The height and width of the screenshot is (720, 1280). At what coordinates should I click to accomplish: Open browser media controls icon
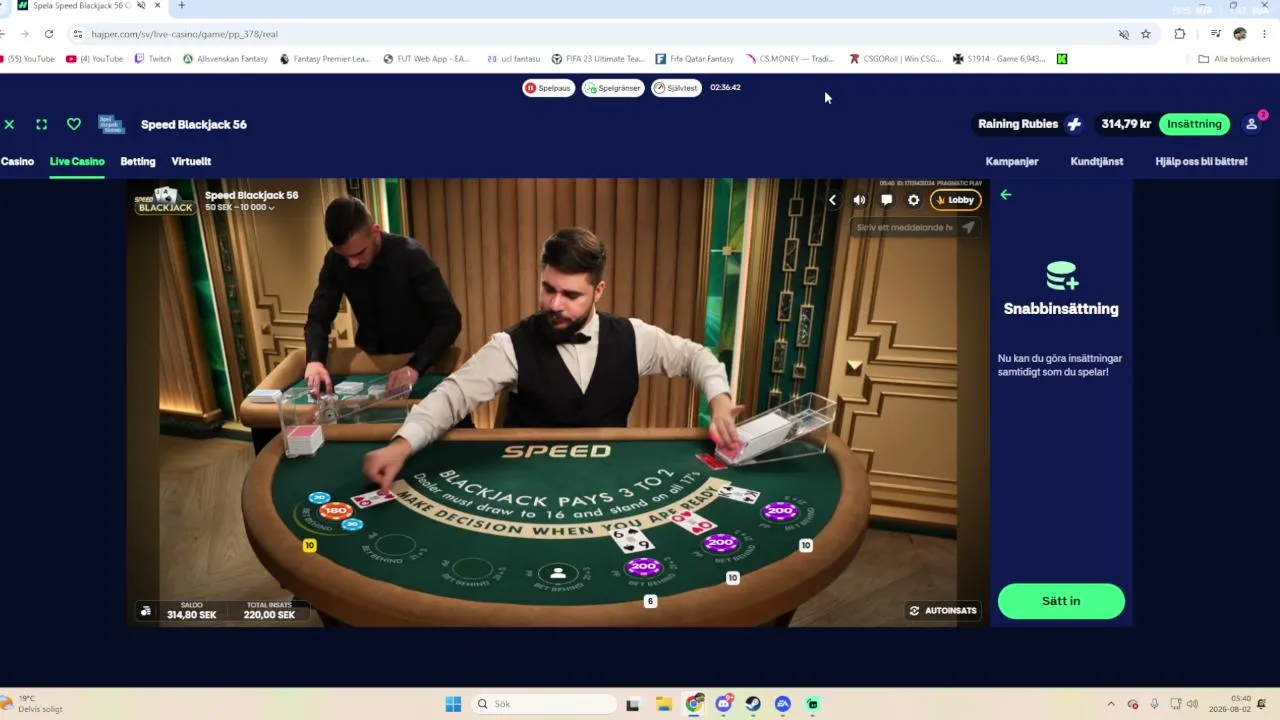1216,34
